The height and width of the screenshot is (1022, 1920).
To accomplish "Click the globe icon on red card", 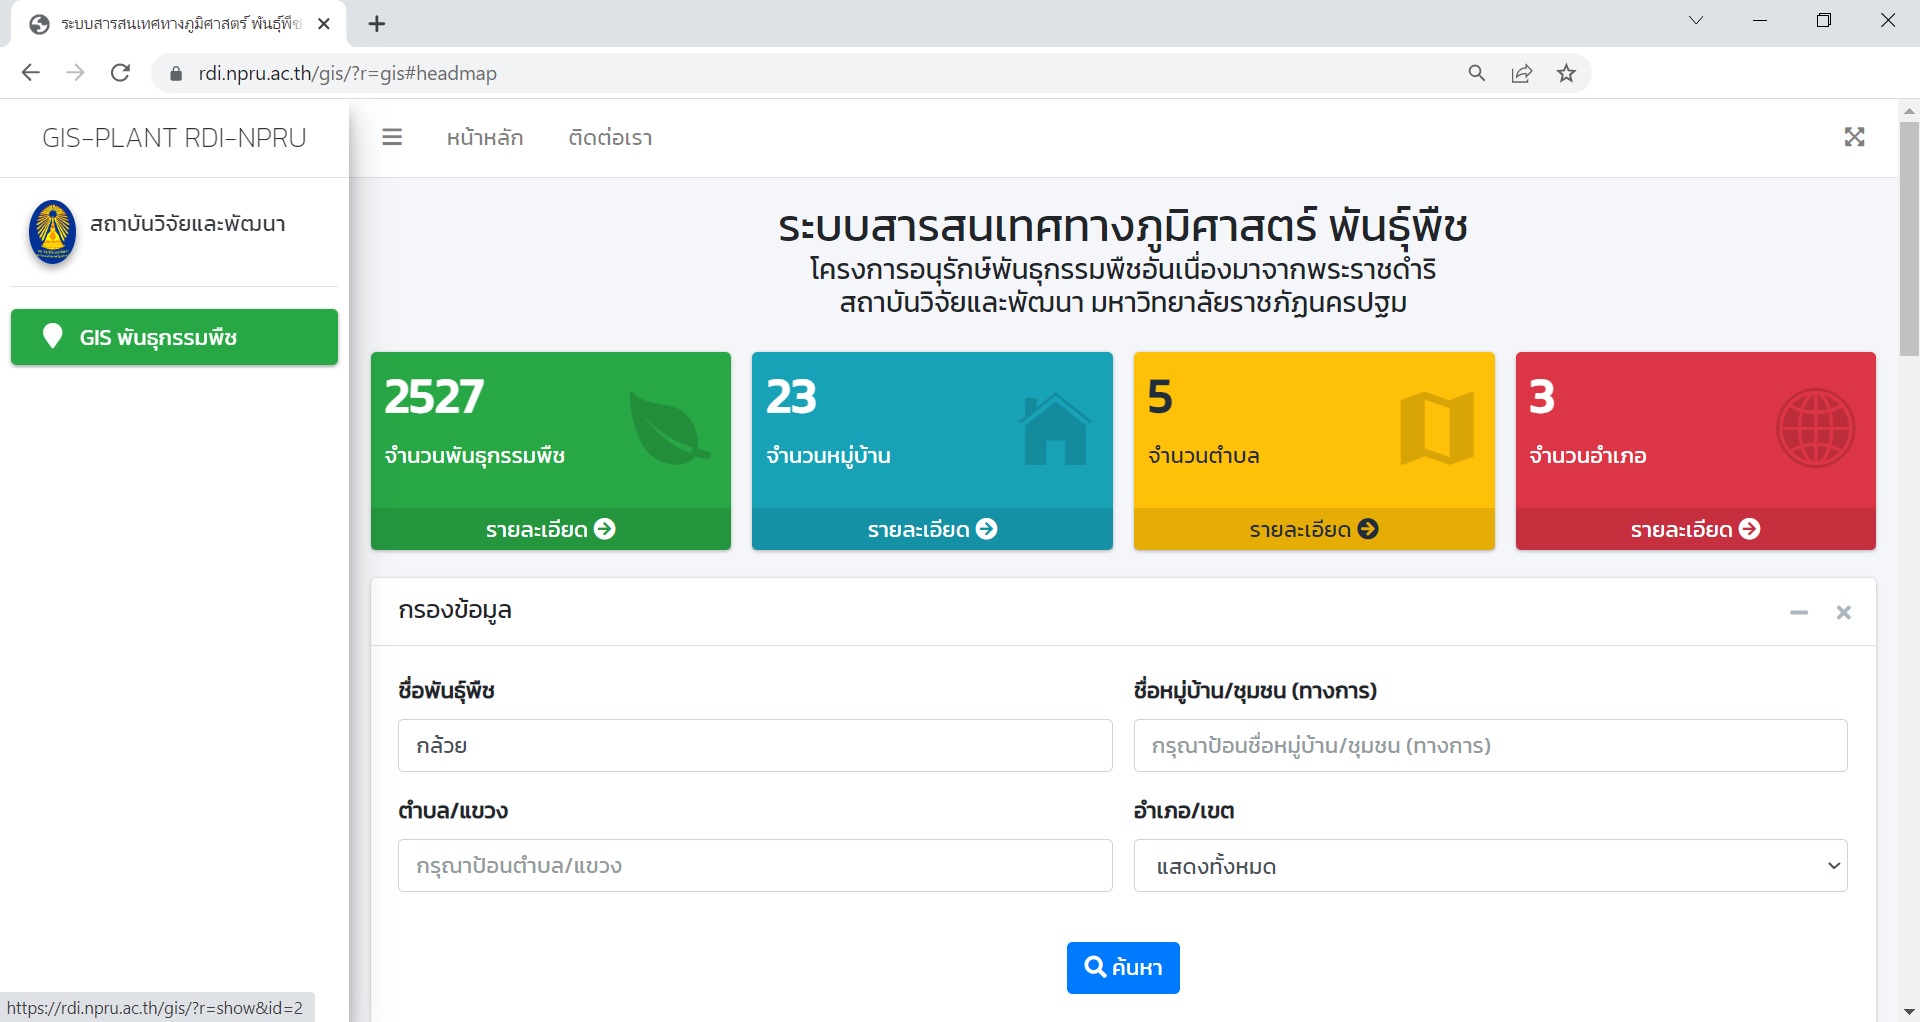I will 1815,429.
